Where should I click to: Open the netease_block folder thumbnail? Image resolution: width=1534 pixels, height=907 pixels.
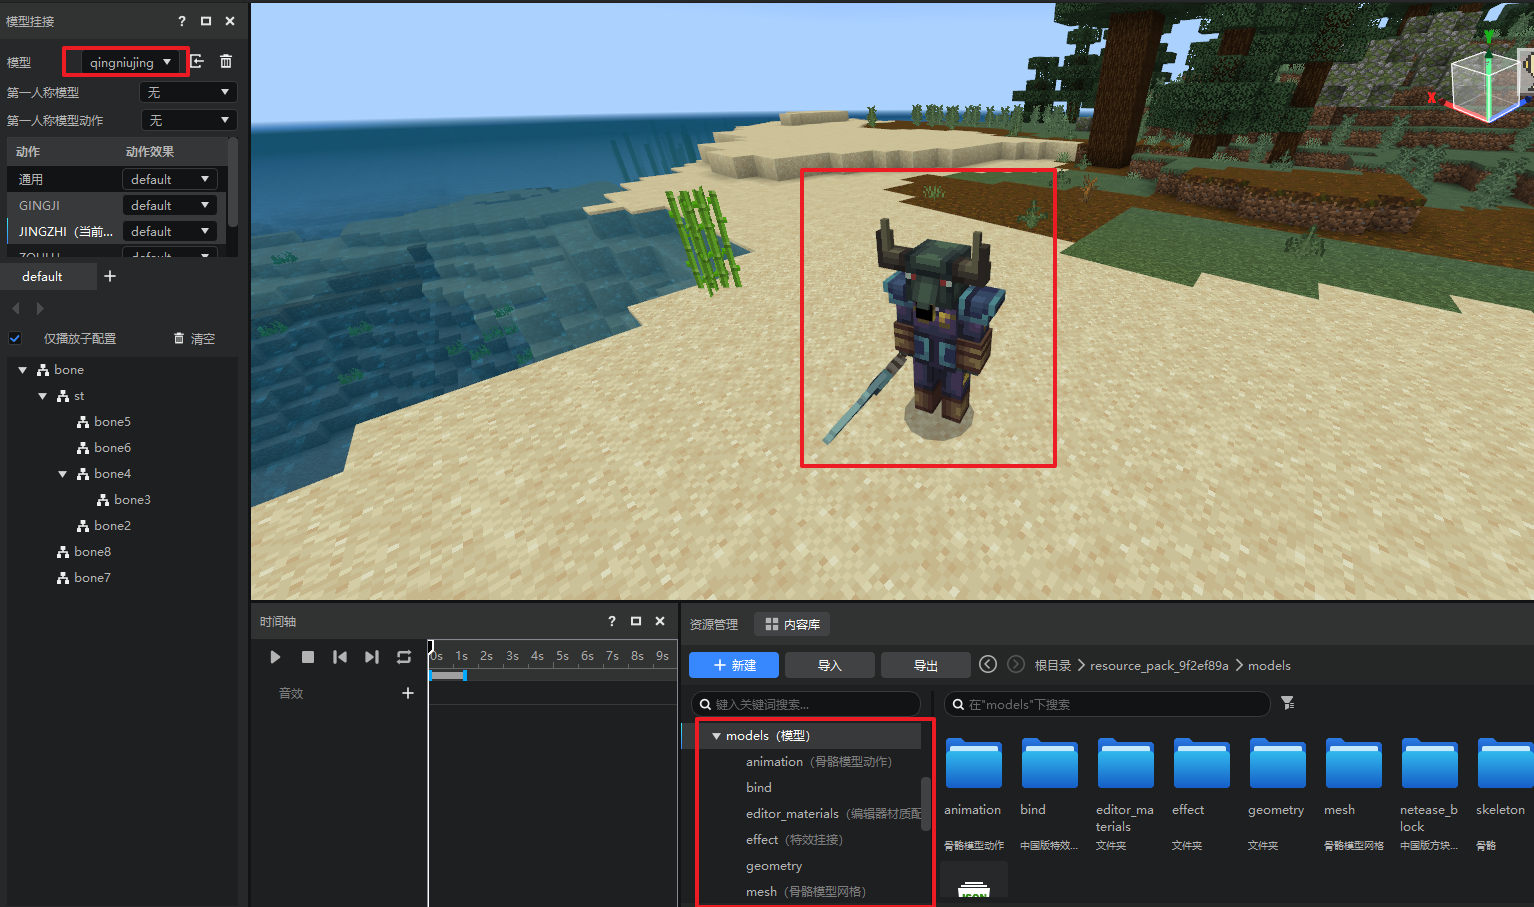[x=1429, y=764]
